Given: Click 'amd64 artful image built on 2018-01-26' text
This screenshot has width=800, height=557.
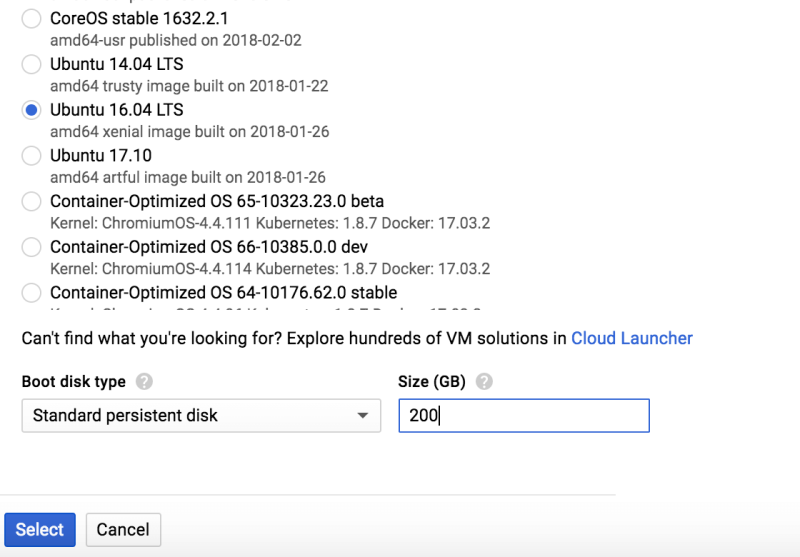Looking at the screenshot, I should (188, 178).
